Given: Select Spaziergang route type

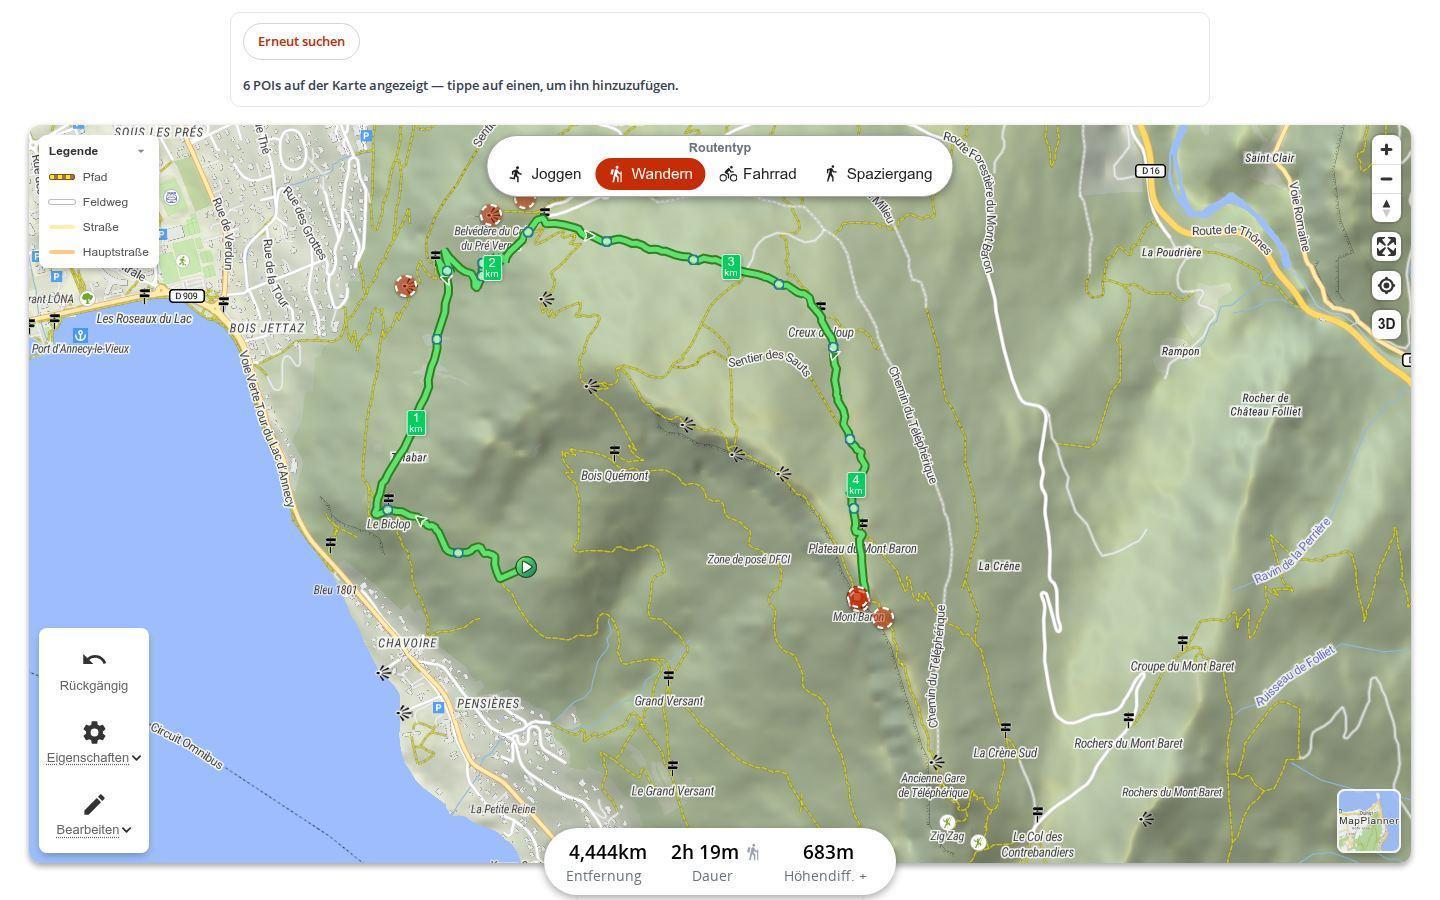Looking at the screenshot, I should [x=877, y=174].
